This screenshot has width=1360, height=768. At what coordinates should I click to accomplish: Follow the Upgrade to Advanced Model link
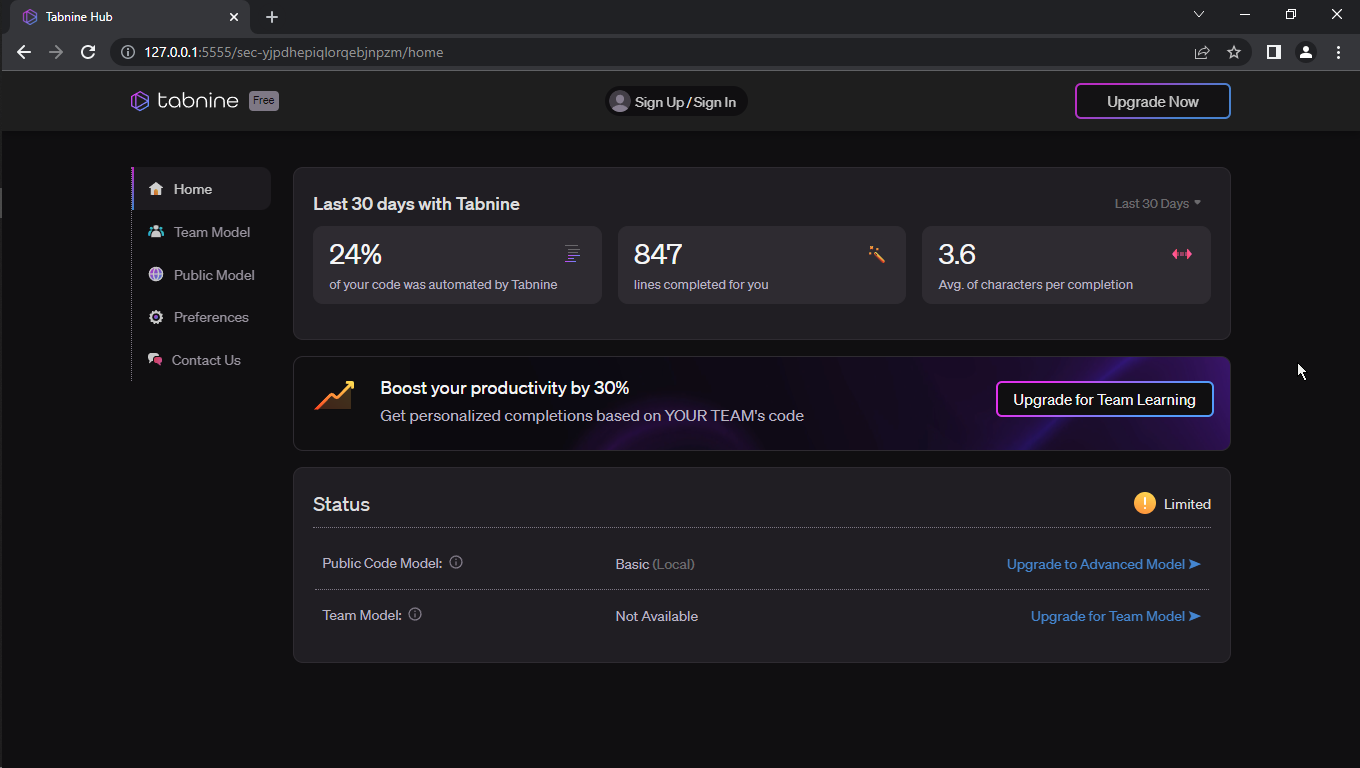point(1104,564)
